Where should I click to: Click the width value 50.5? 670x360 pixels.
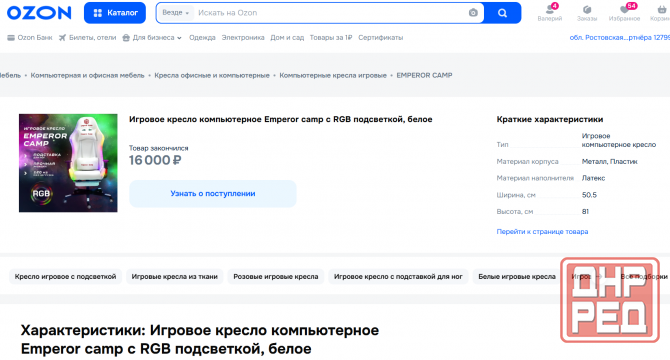pos(589,195)
